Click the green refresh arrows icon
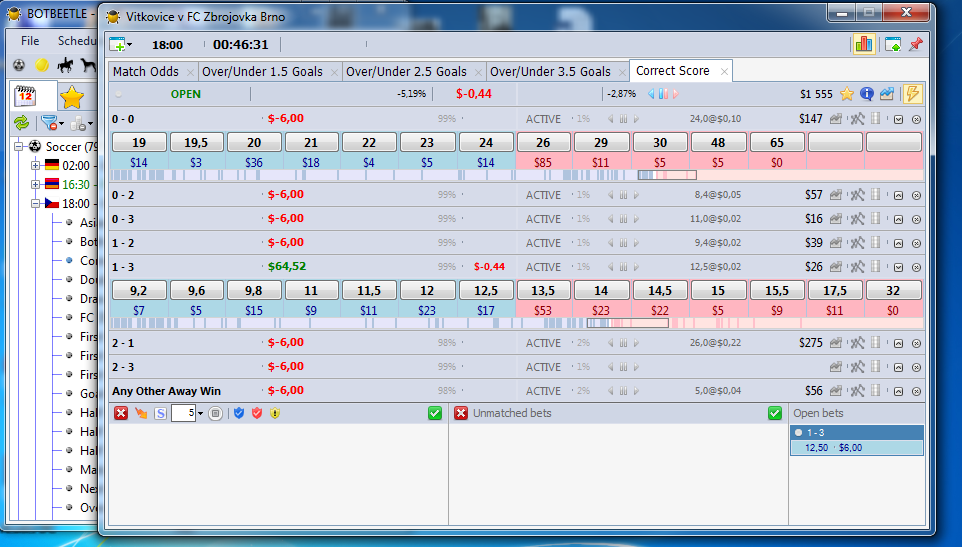Image resolution: width=962 pixels, height=547 pixels. tap(21, 123)
